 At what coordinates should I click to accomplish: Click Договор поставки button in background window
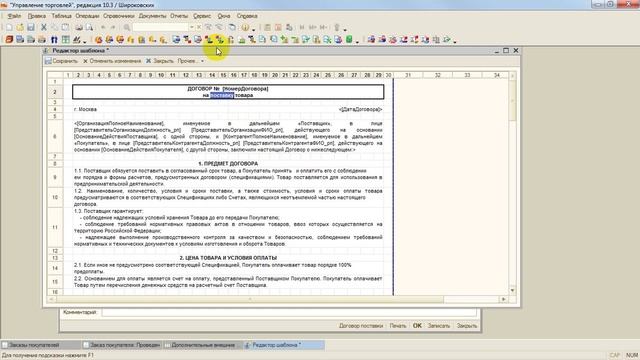pos(361,326)
